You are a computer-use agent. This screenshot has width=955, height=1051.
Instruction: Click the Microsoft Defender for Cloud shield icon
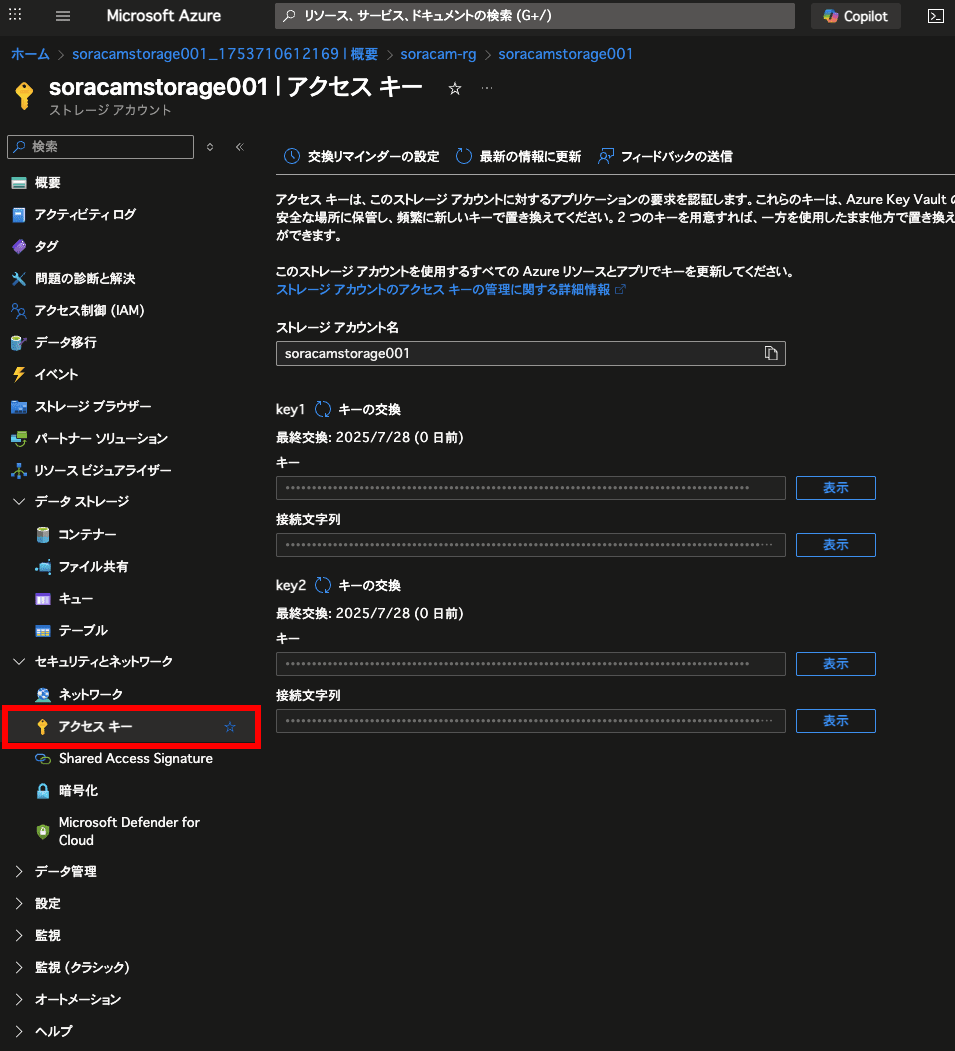[43, 832]
